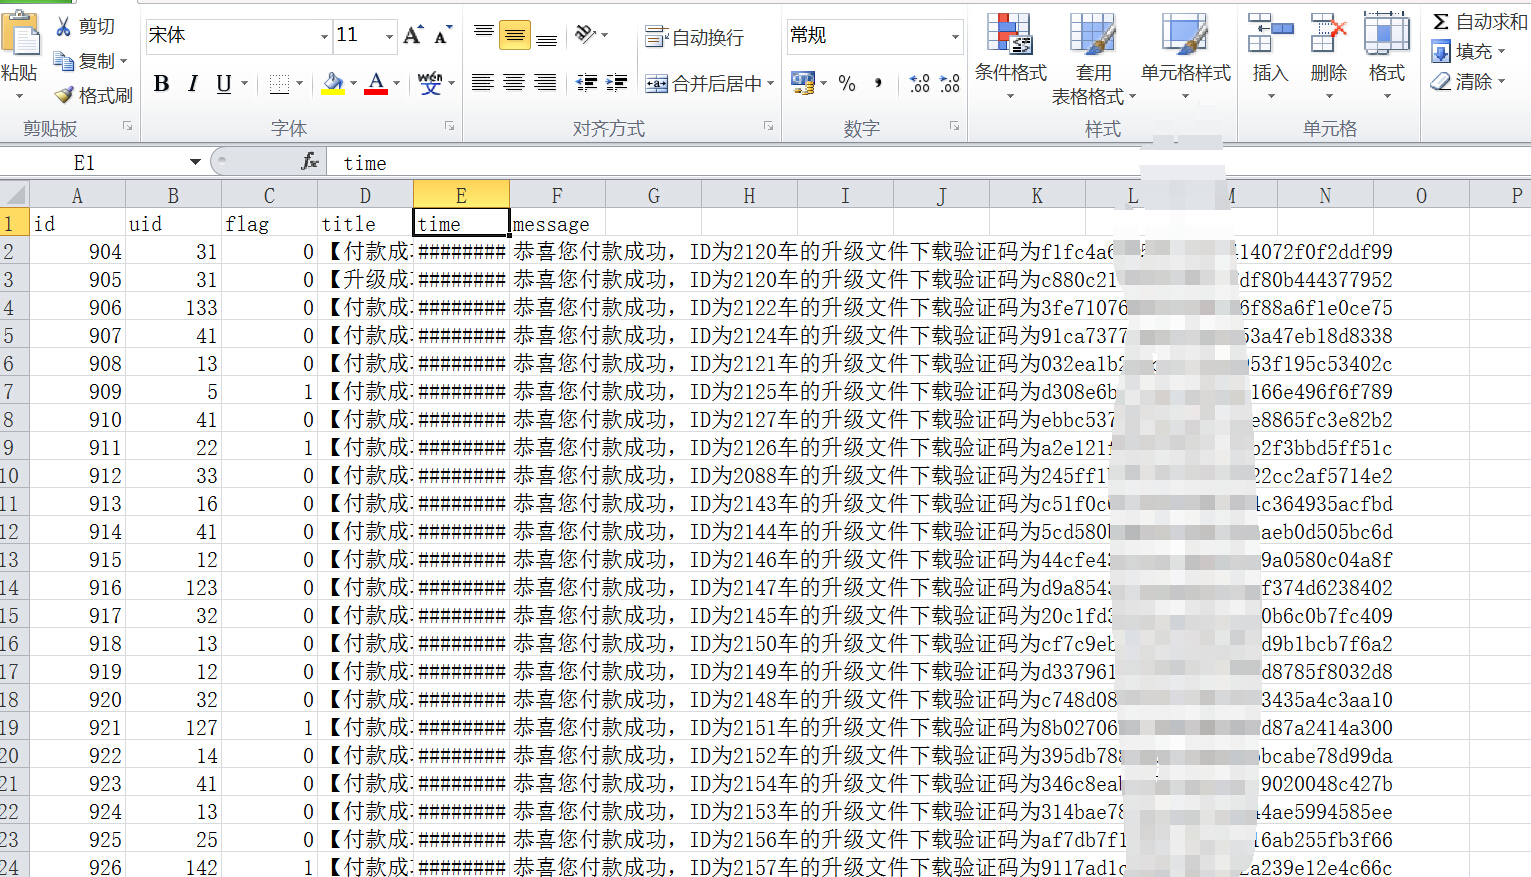Image resolution: width=1531 pixels, height=877 pixels.
Task: Center text horizontally
Action: pyautogui.click(x=514, y=83)
